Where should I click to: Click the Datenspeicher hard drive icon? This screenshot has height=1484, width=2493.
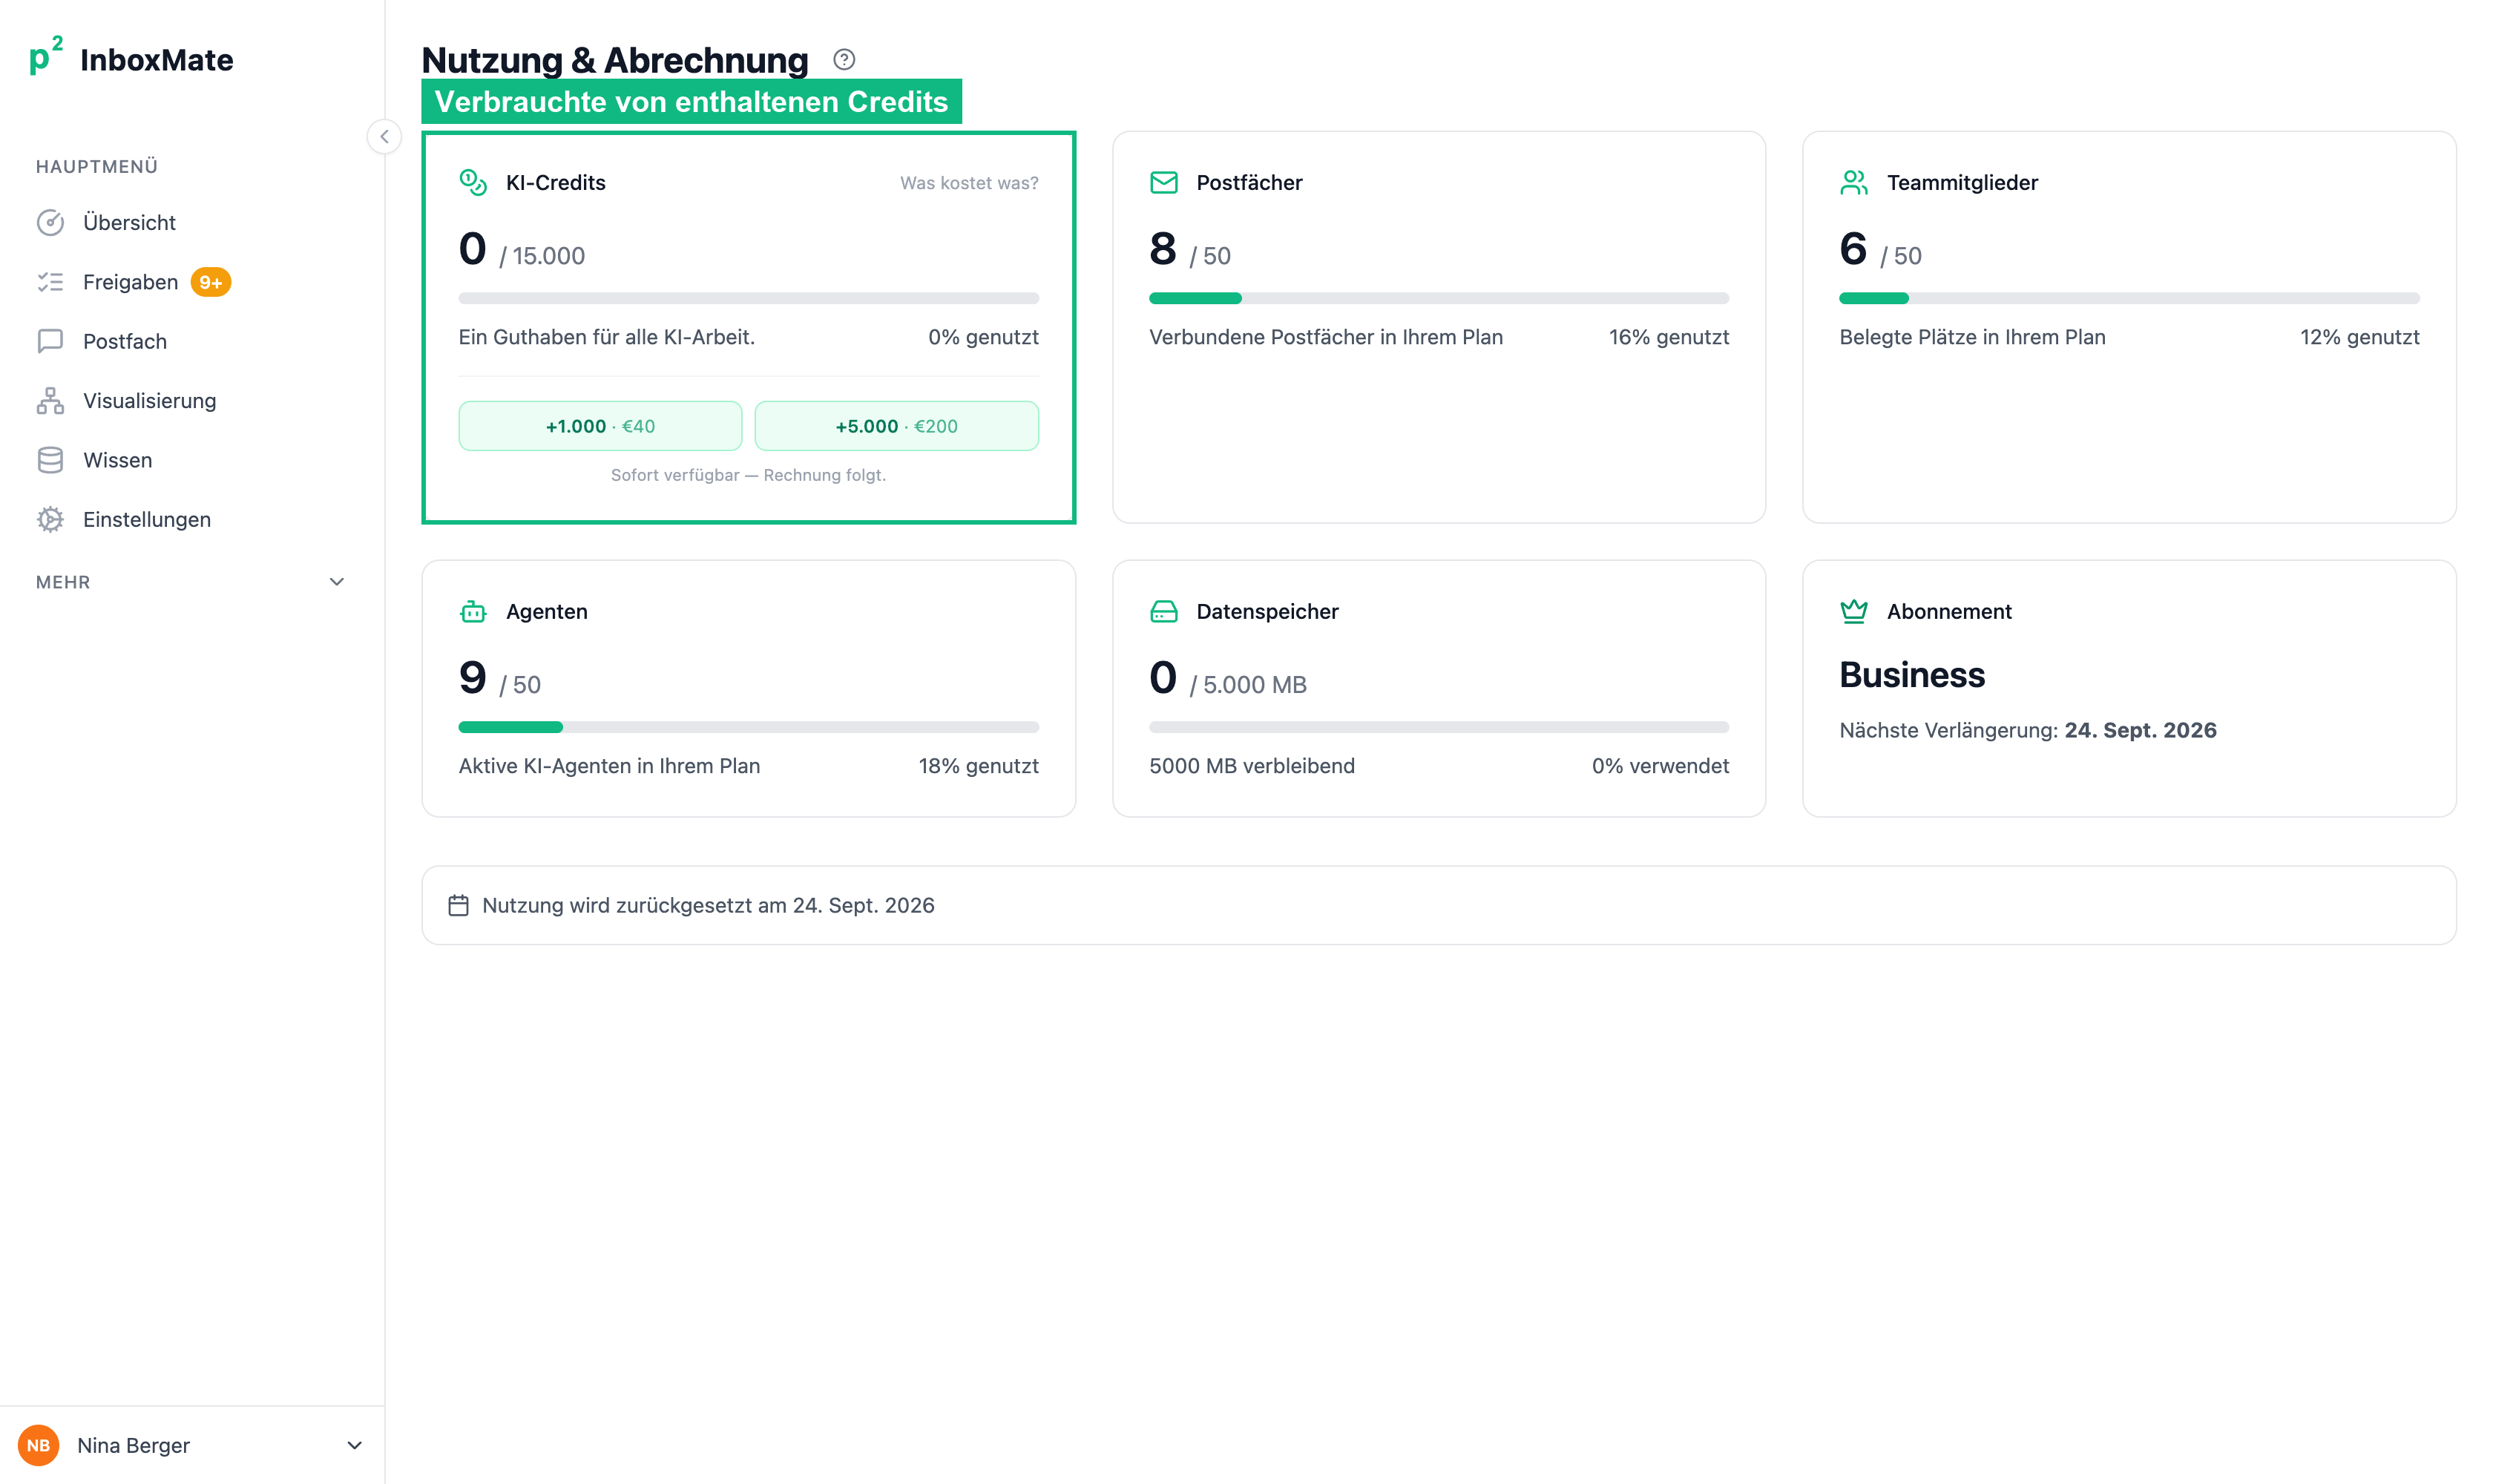(x=1163, y=611)
